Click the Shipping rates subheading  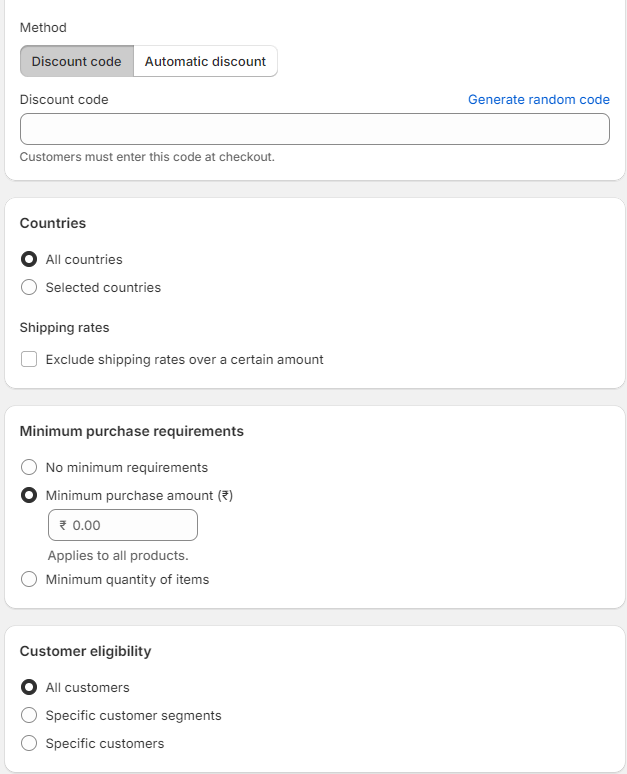pyautogui.click(x=64, y=327)
